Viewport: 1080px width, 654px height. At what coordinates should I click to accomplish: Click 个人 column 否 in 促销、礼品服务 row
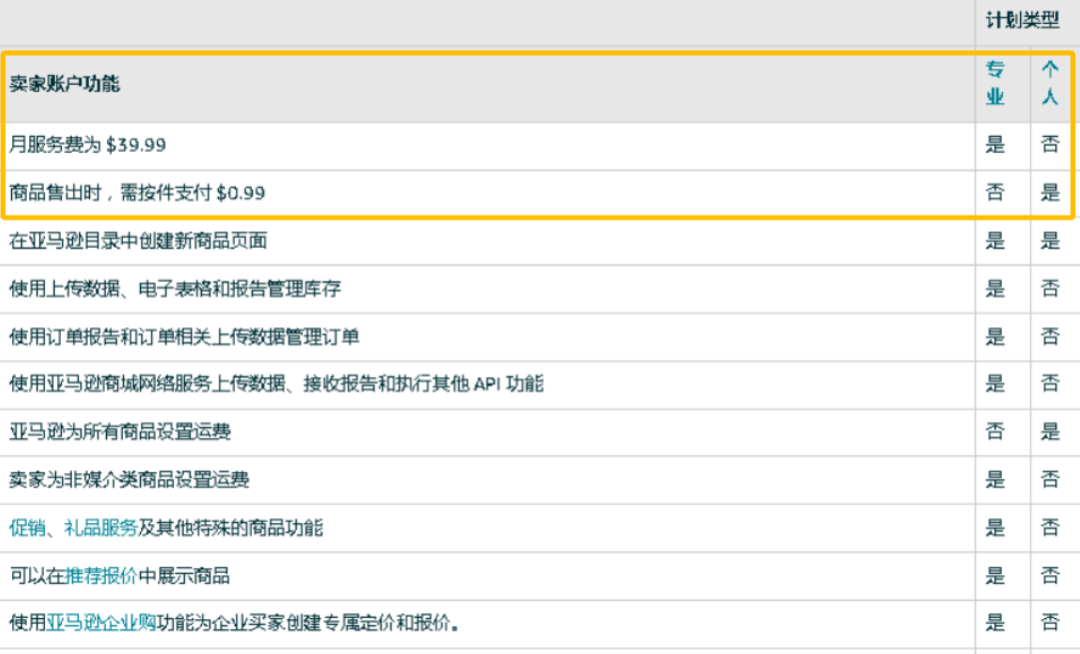[x=1050, y=528]
